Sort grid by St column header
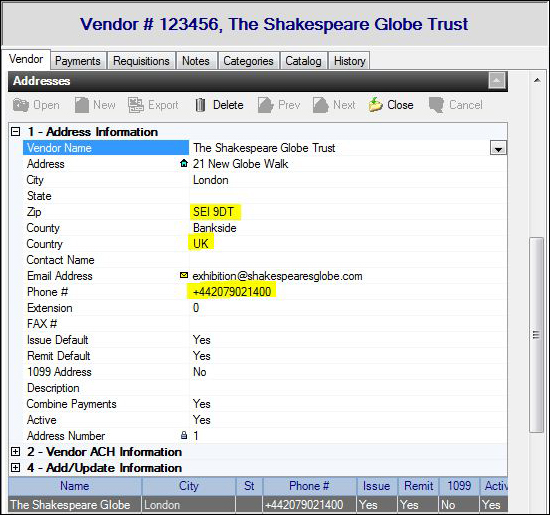Viewport: 550px width, 515px height. [x=249, y=486]
